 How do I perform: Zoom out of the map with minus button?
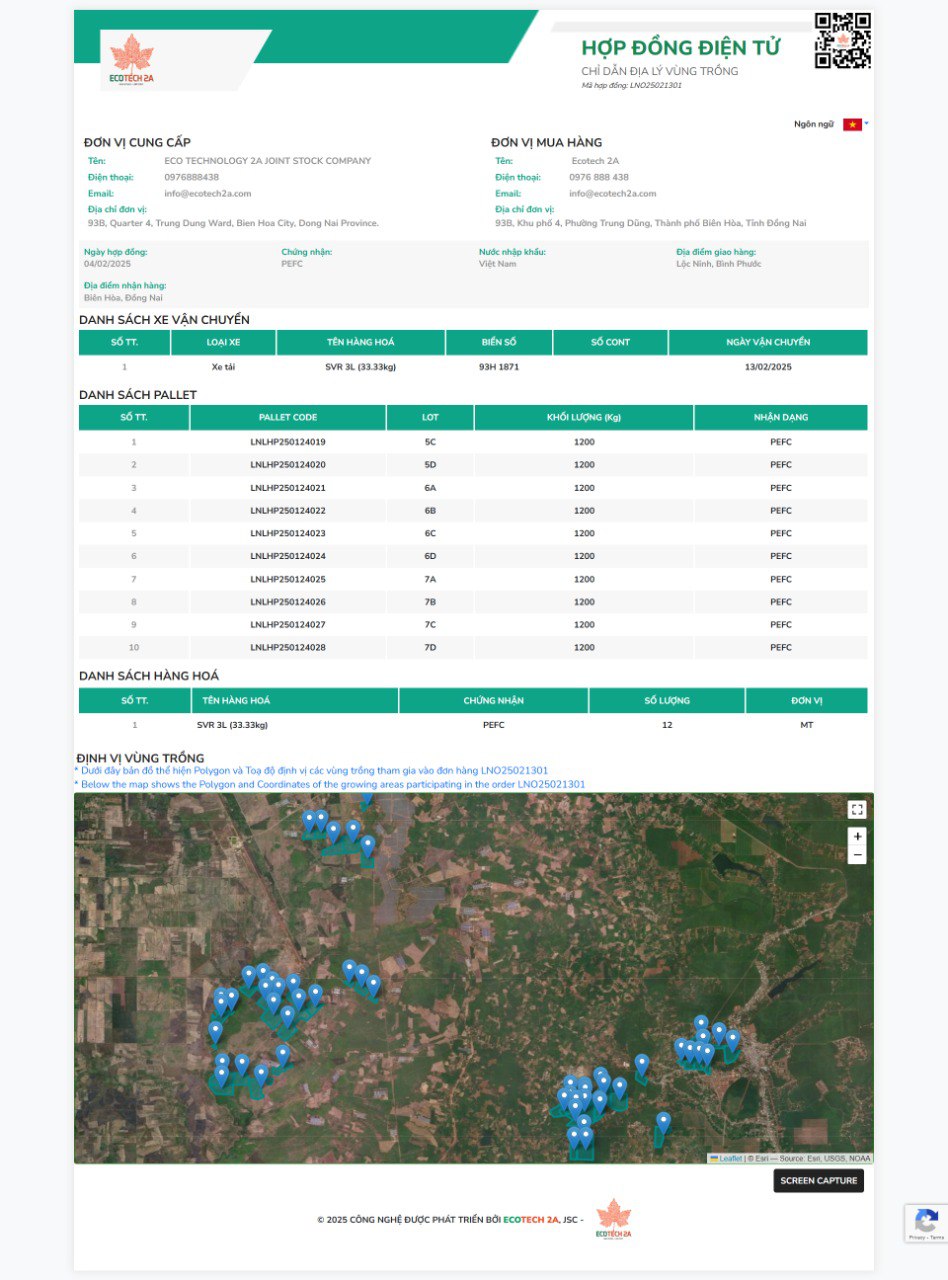(x=856, y=856)
